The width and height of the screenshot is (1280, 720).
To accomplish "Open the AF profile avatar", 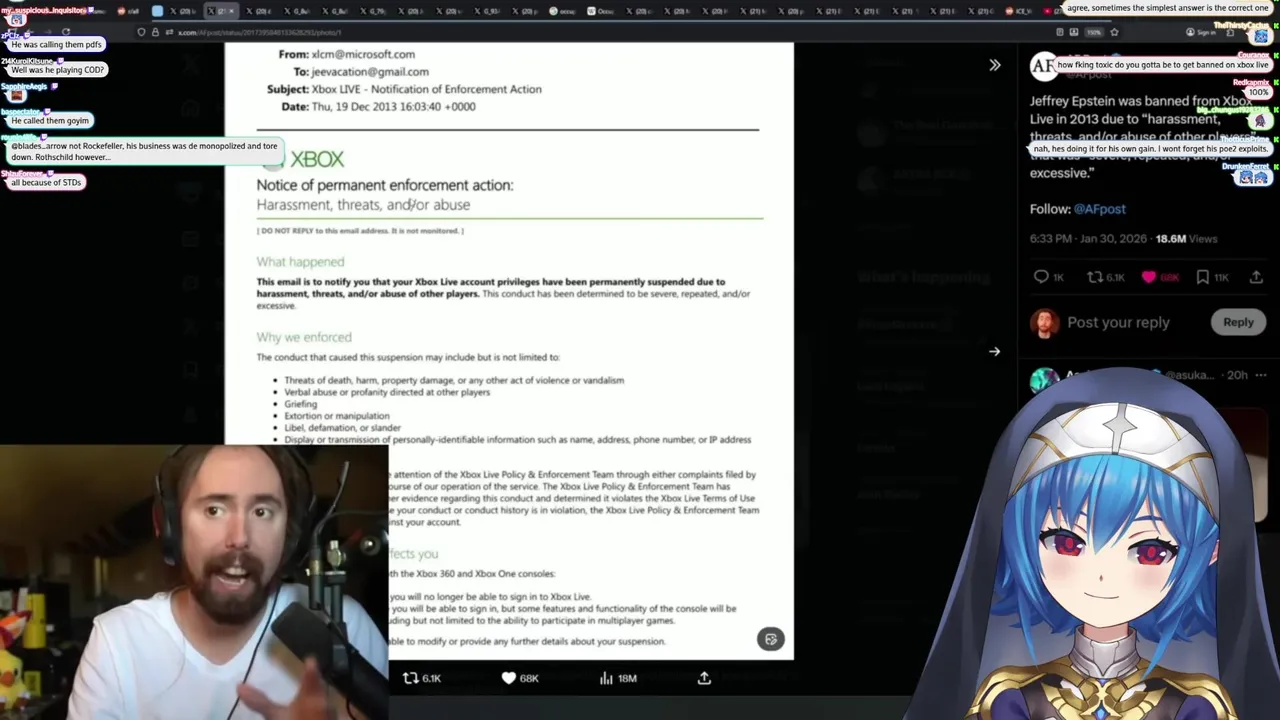I will point(1044,66).
